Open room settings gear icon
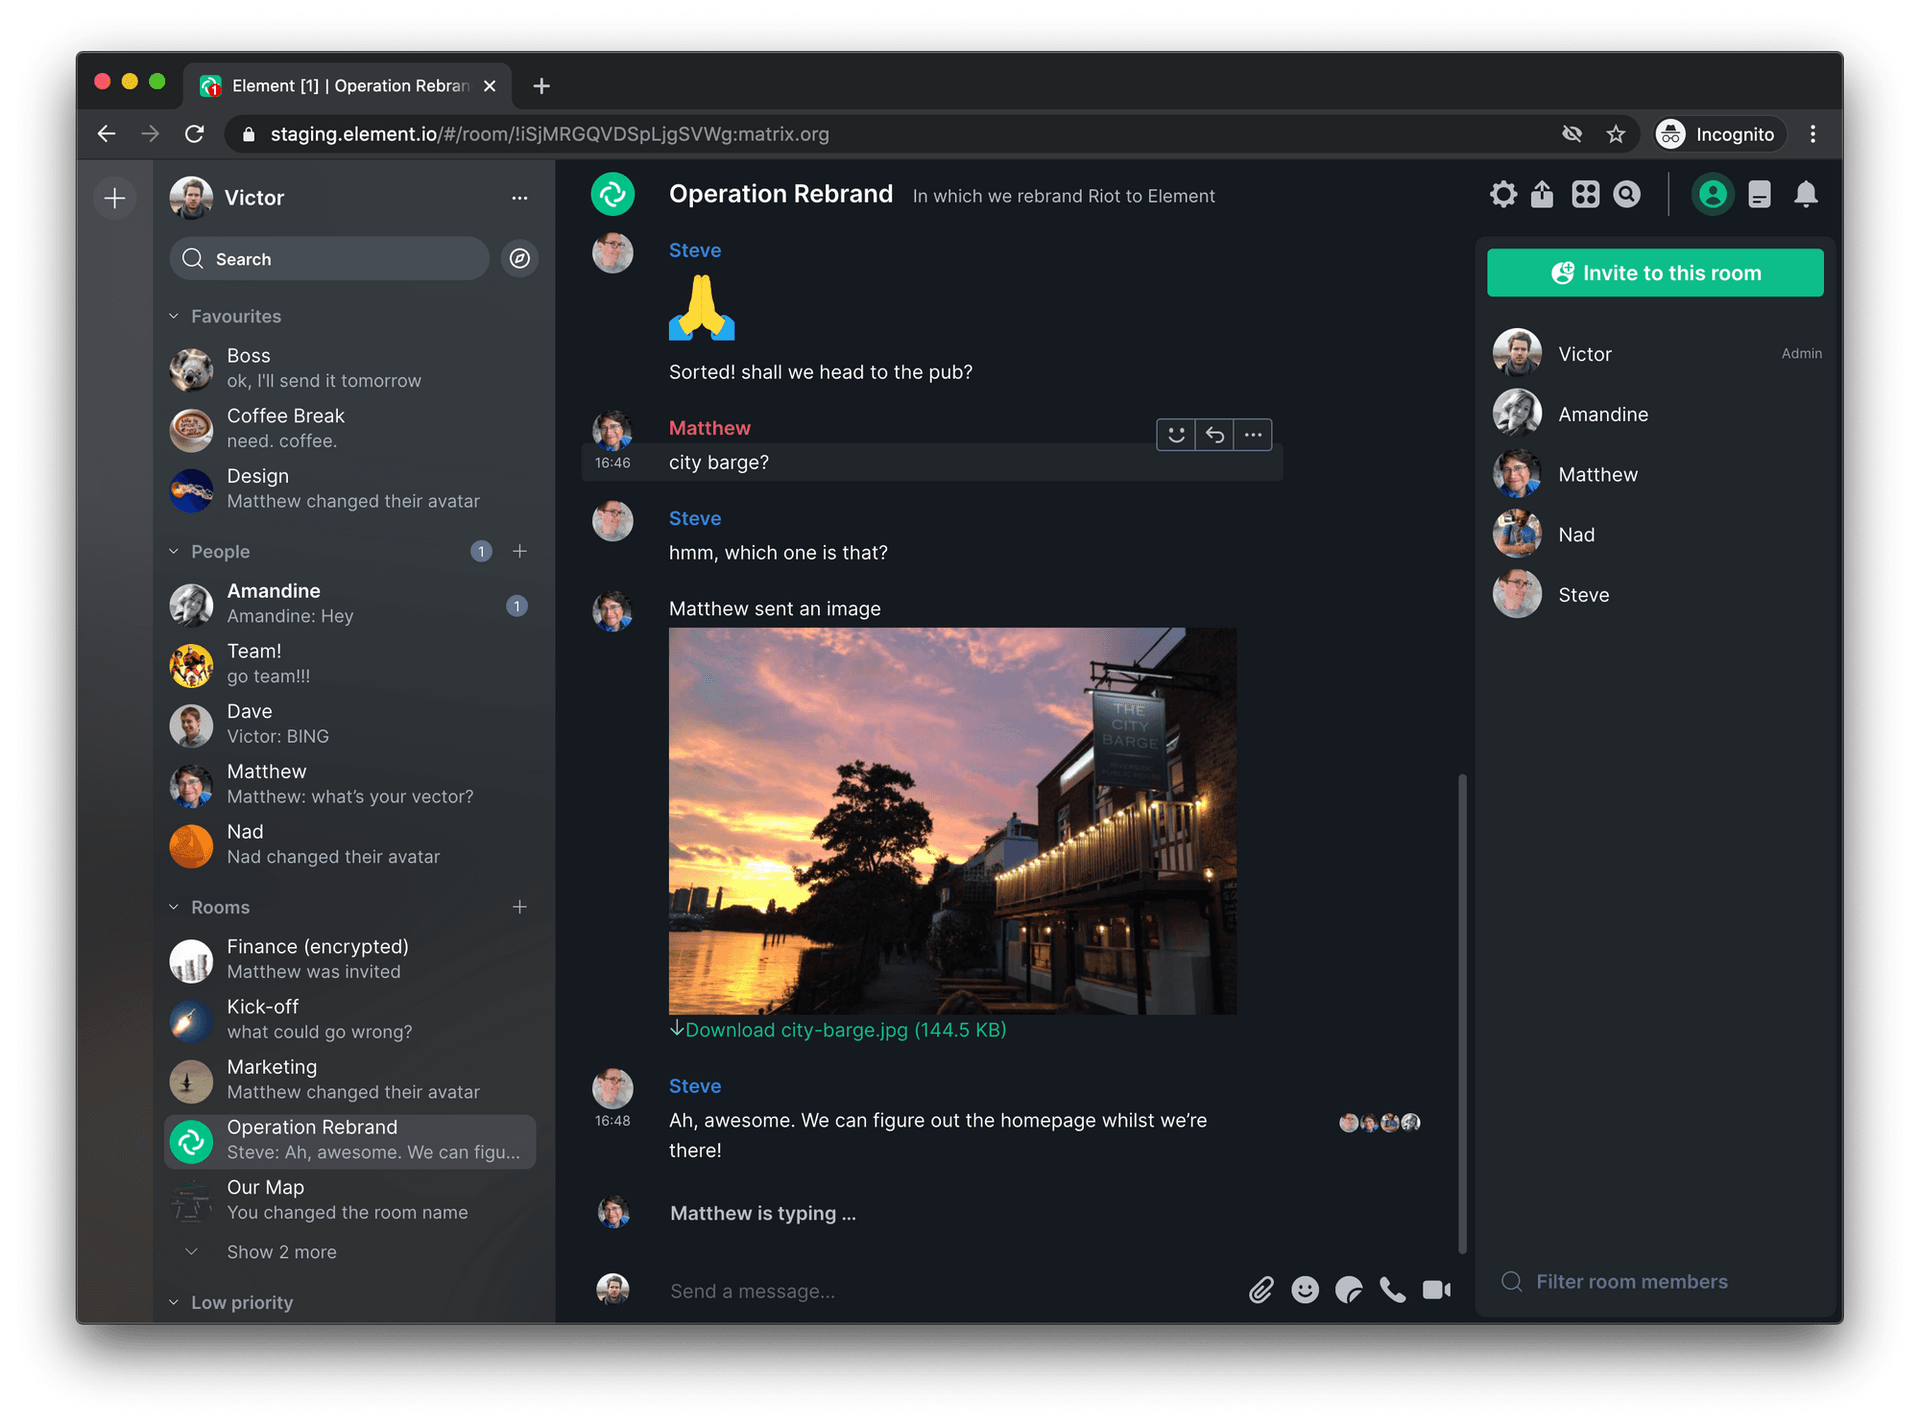This screenshot has width=1920, height=1425. pyautogui.click(x=1502, y=194)
